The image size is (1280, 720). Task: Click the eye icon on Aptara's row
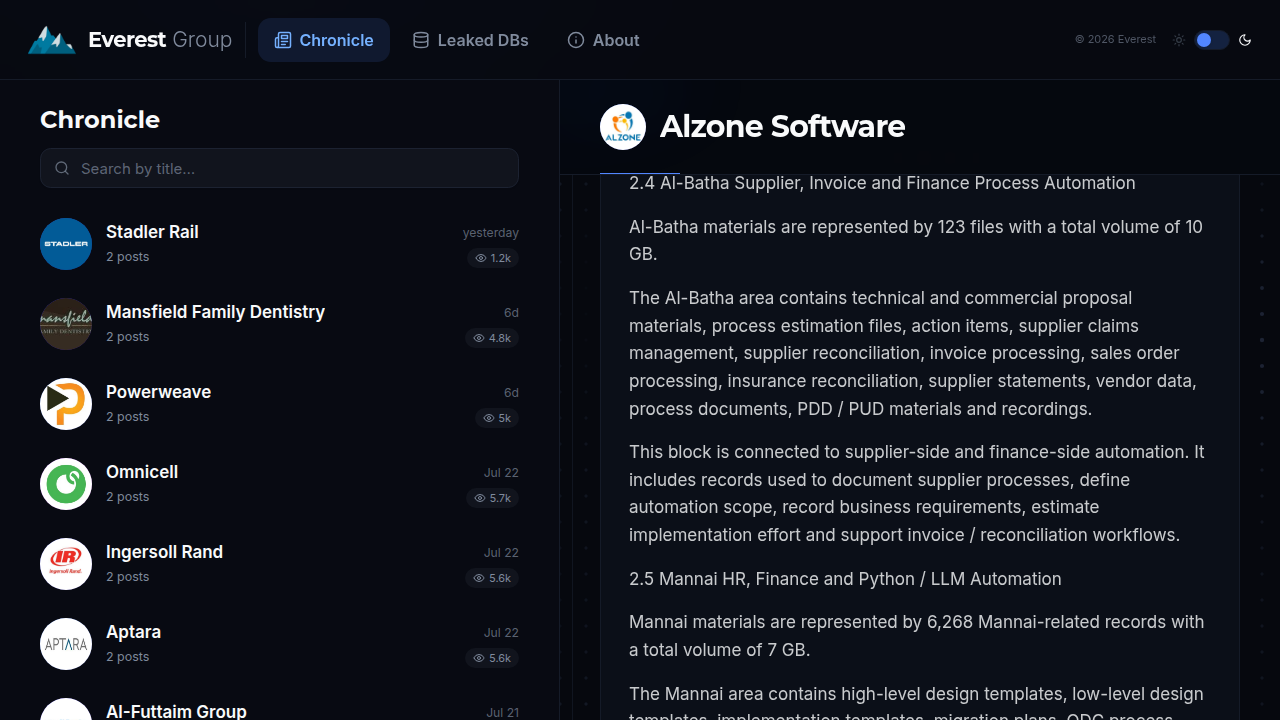click(x=480, y=658)
